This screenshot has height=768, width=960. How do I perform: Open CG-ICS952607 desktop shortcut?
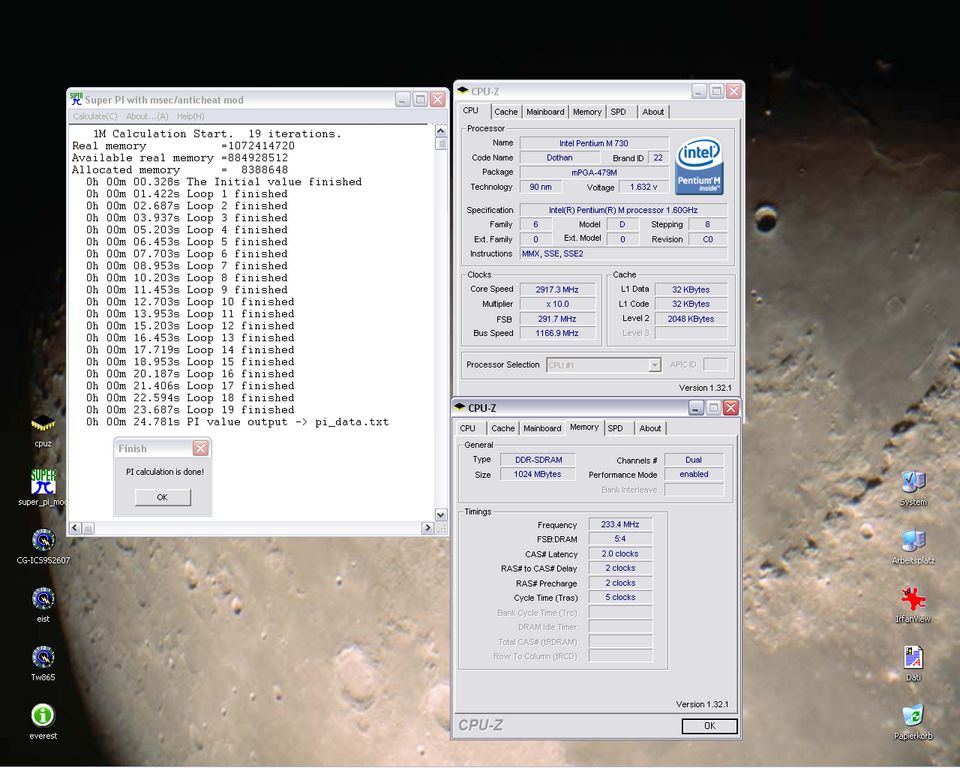pos(43,546)
